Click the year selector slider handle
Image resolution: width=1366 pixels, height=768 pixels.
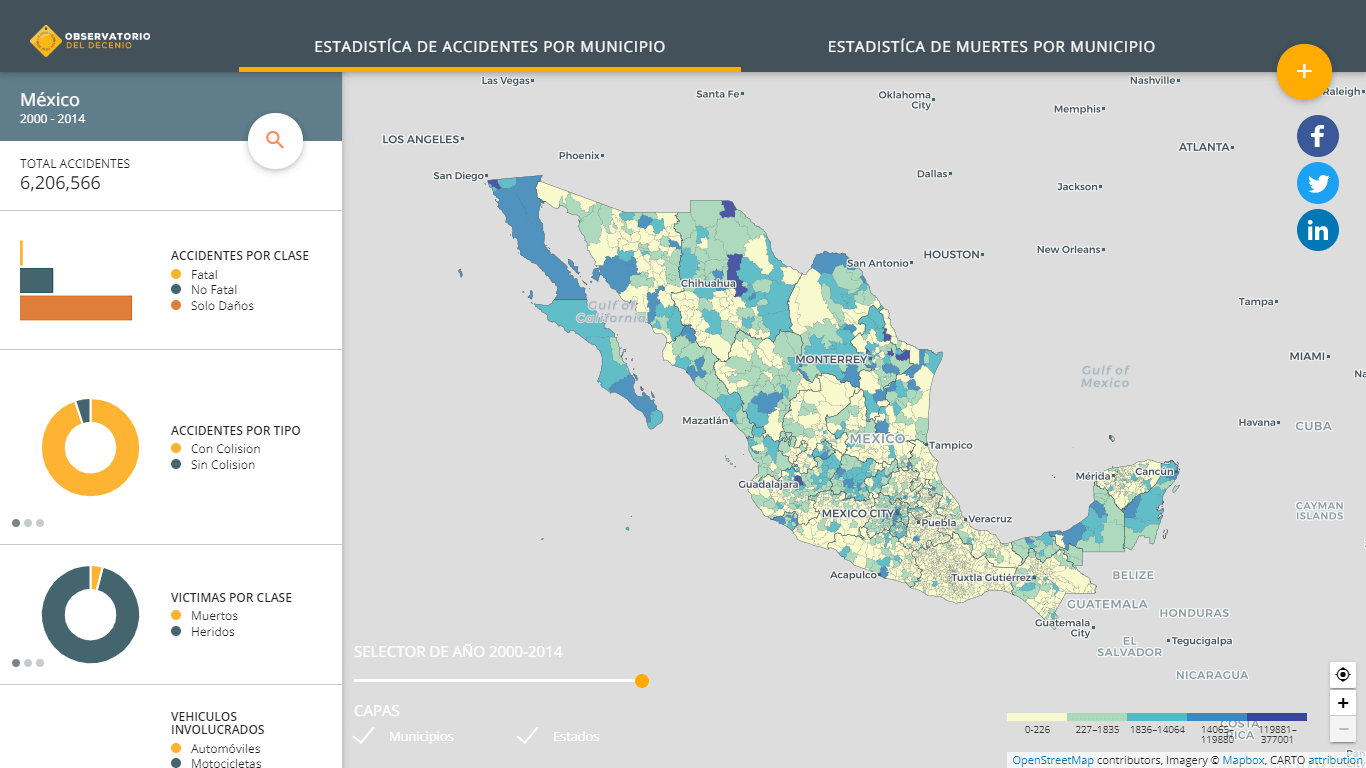click(642, 681)
